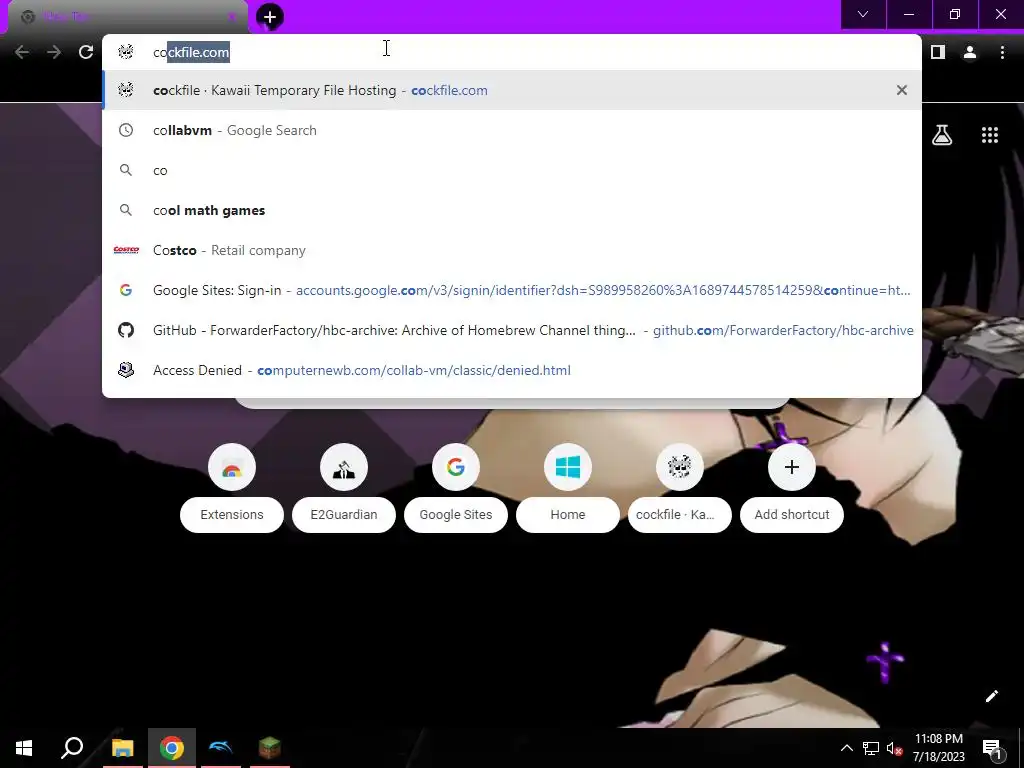Go back to previous page
Screen dimensions: 1024x768
coord(22,52)
